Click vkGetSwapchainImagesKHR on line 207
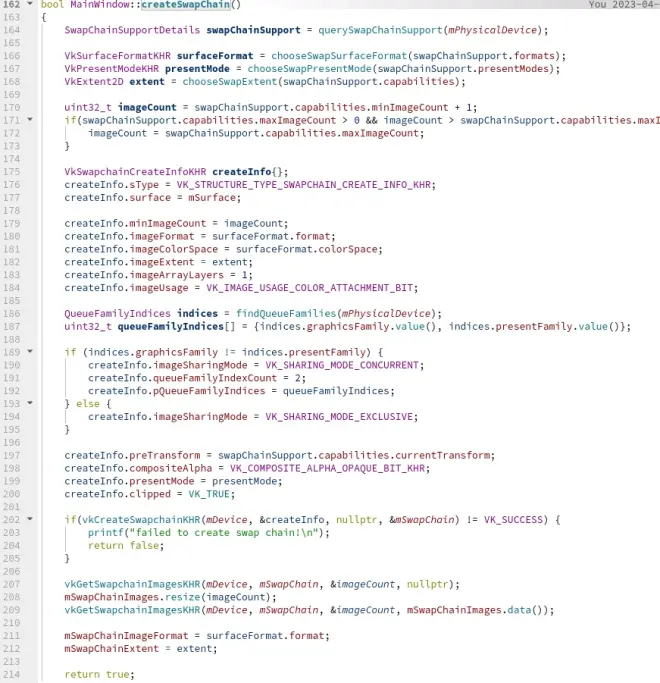Image resolution: width=660 pixels, height=683 pixels. (132, 584)
